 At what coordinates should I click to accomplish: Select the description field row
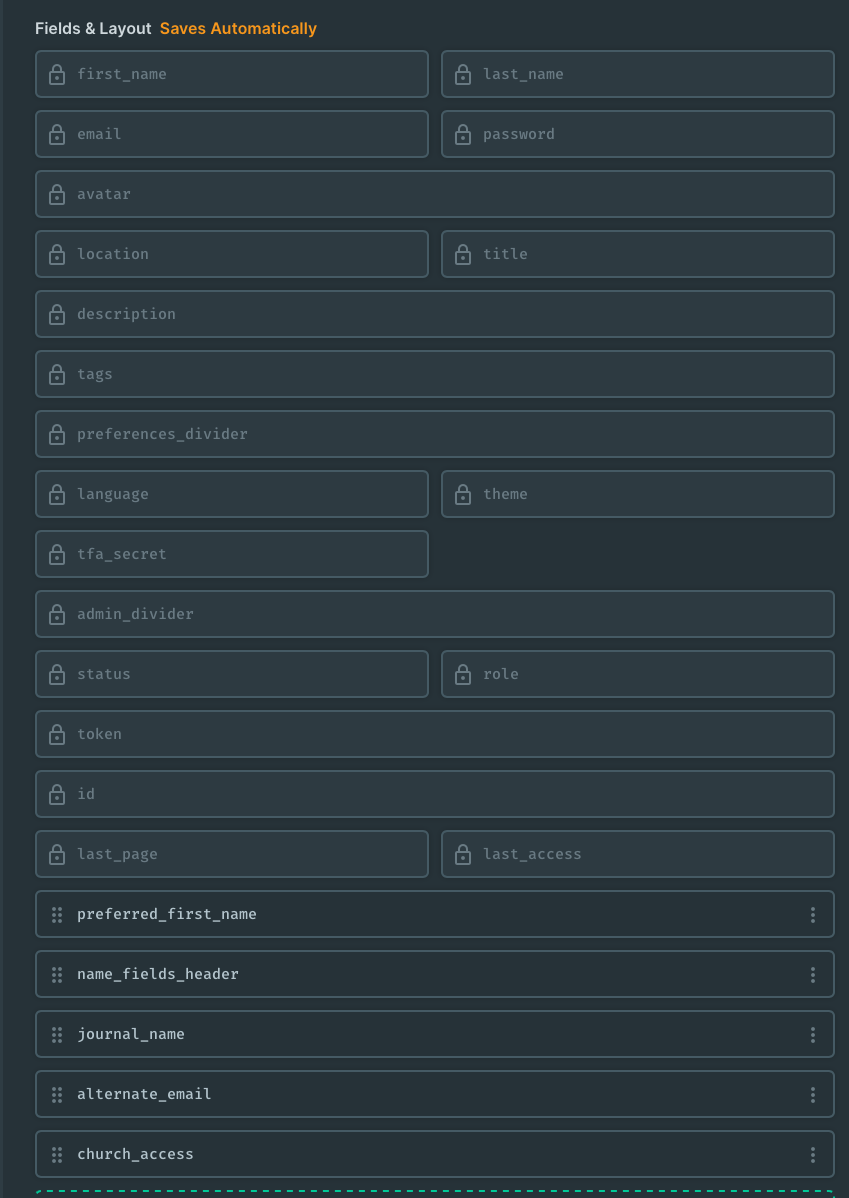pyautogui.click(x=434, y=314)
